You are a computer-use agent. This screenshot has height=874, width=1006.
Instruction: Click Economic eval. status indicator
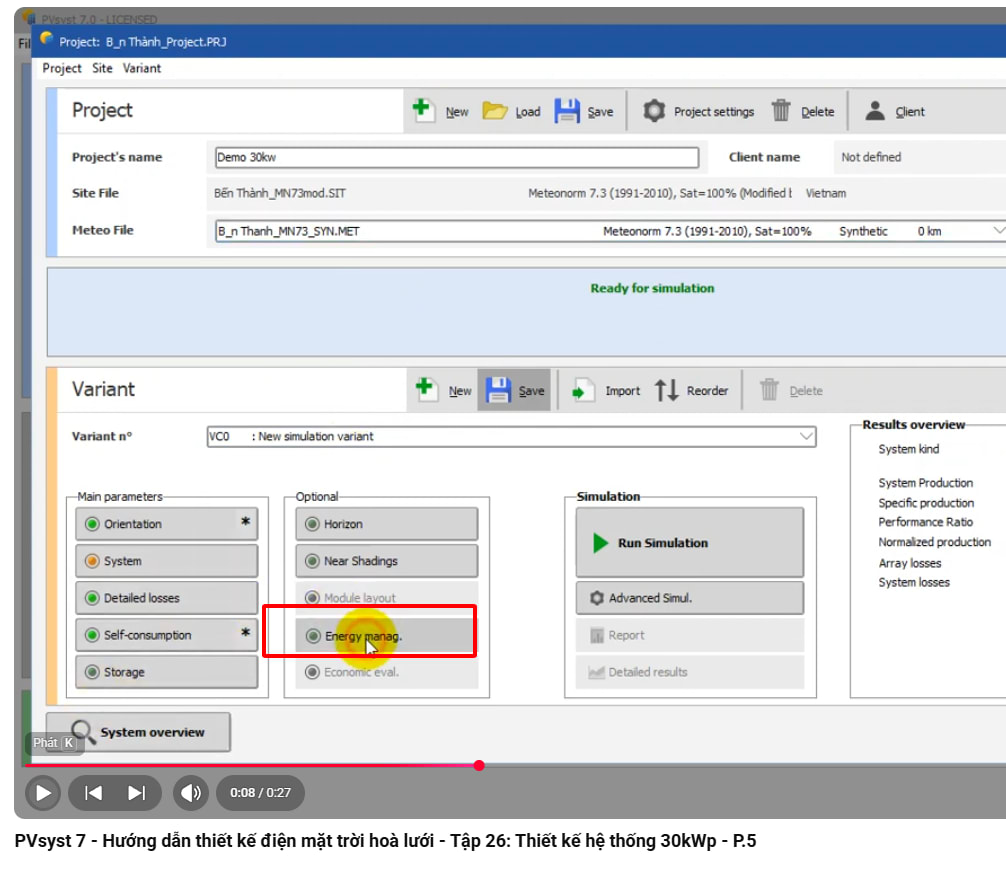pyautogui.click(x=312, y=672)
